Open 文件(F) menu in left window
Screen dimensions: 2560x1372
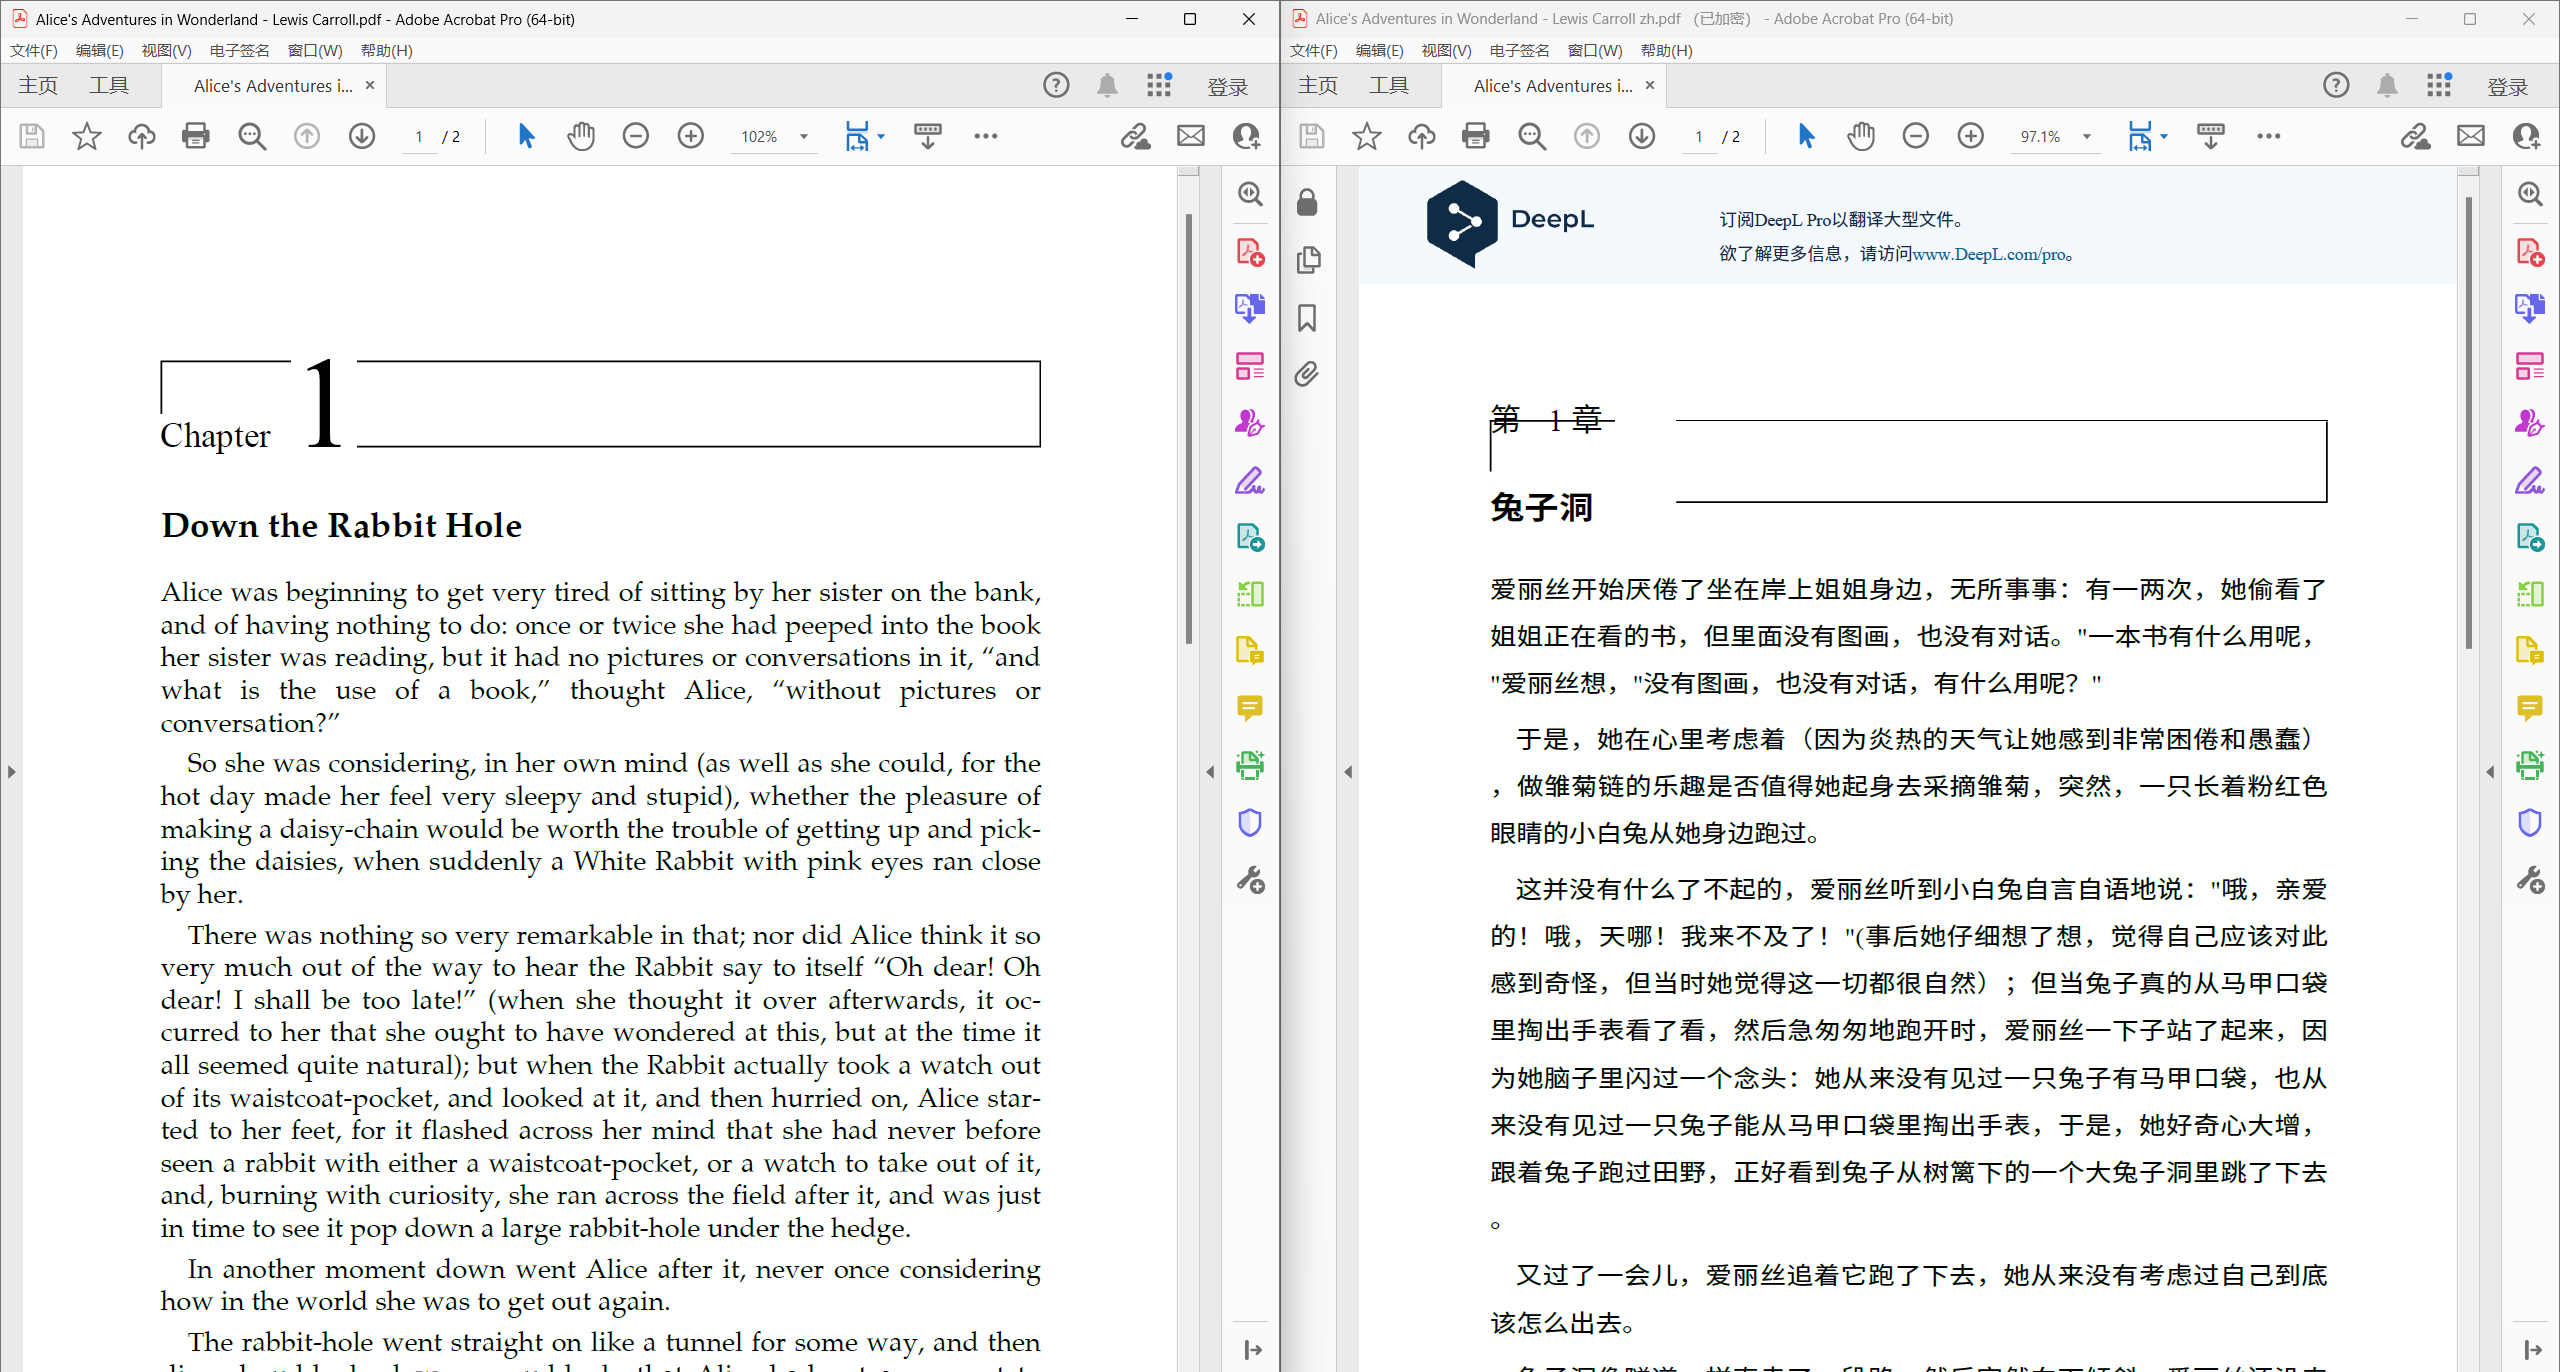(34, 50)
